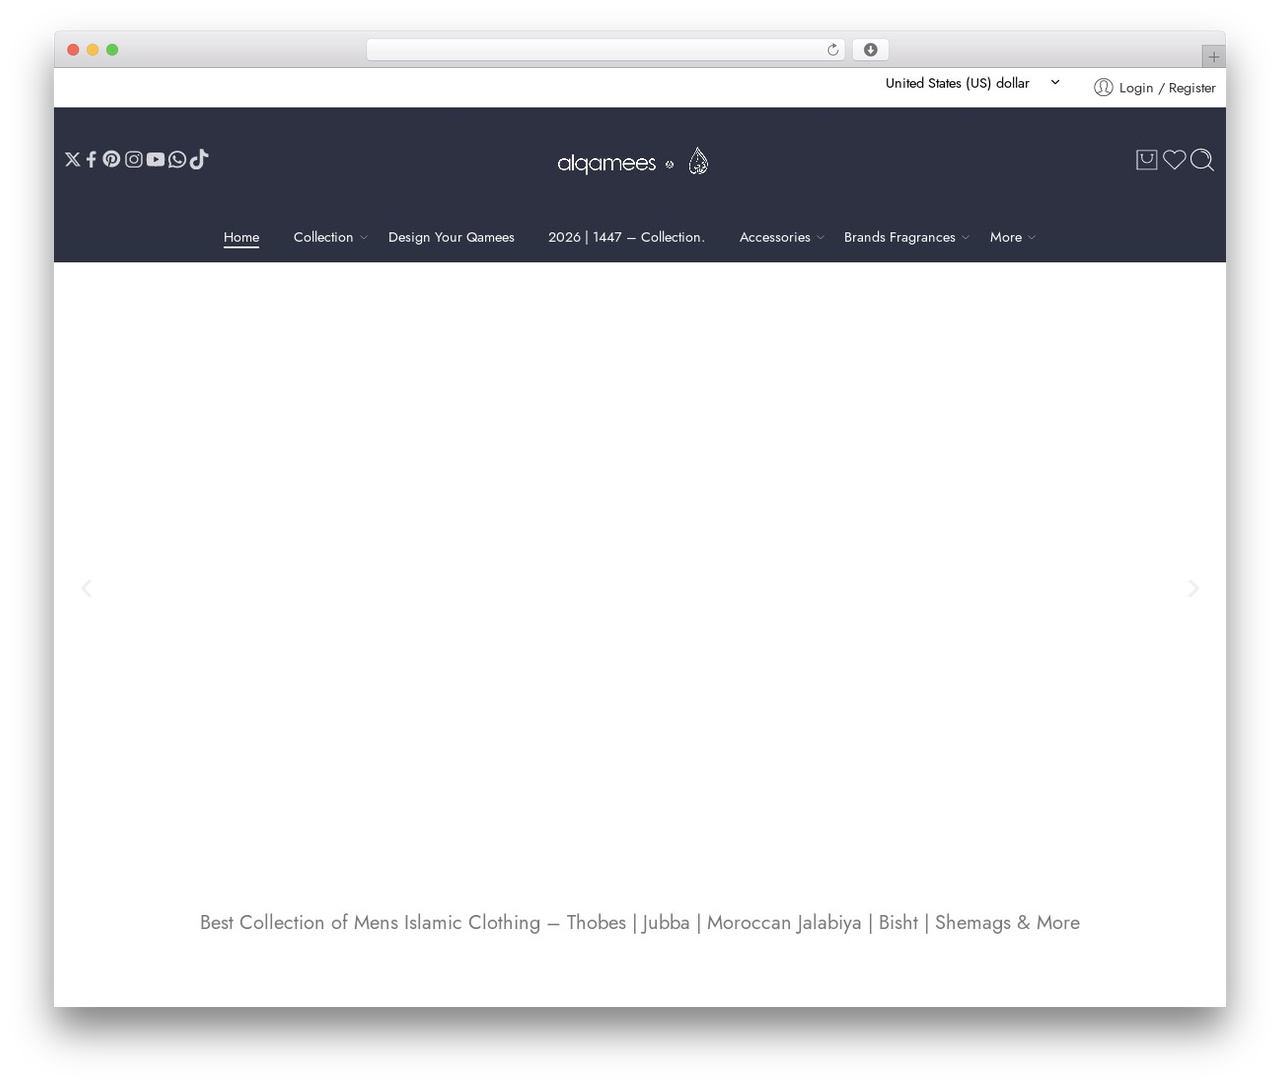Click the Login / Register link
Image resolution: width=1280 pixels, height=1084 pixels.
(x=1167, y=88)
